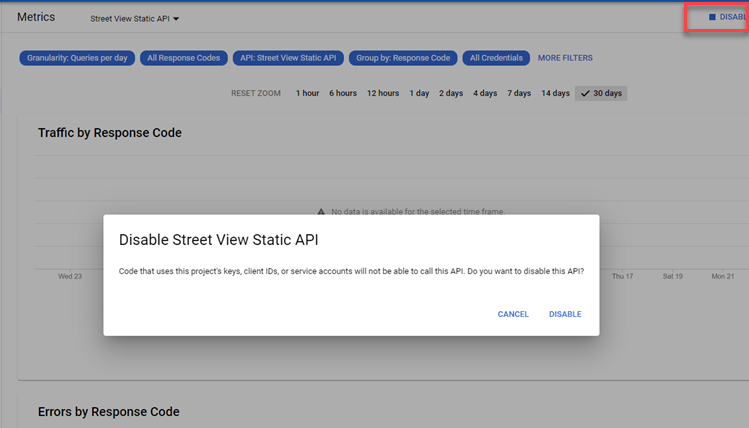Screen dimensions: 749x428
Task: Select the 1 hour time range
Action: (x=307, y=93)
